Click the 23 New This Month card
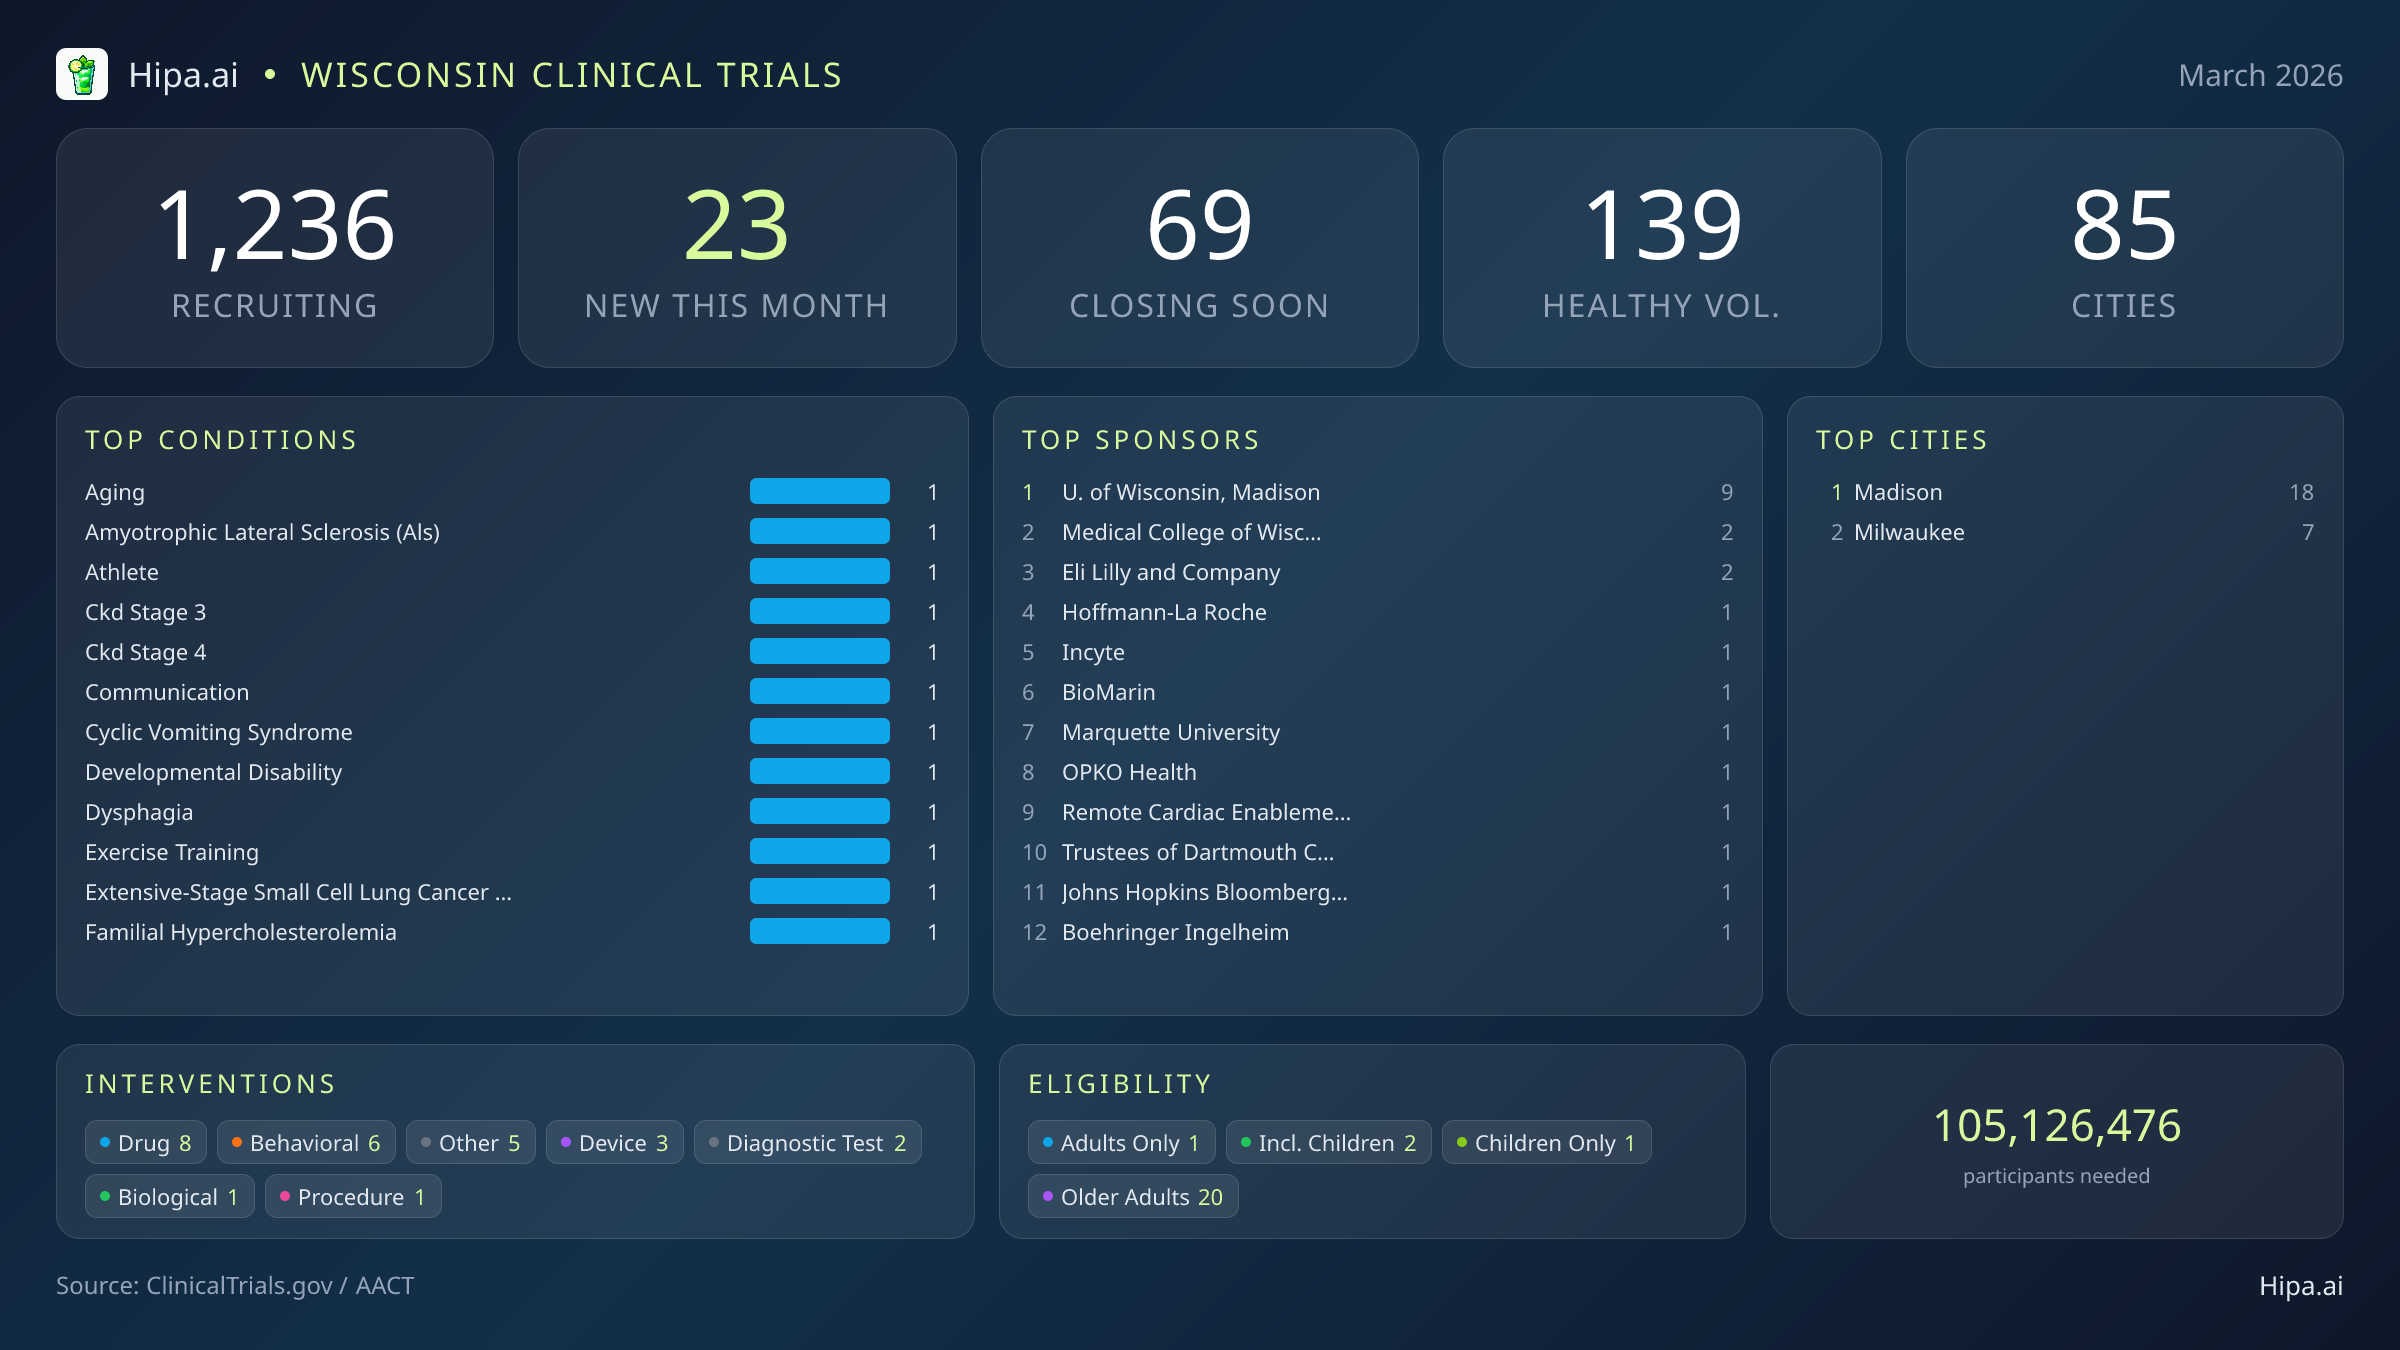 pyautogui.click(x=737, y=246)
